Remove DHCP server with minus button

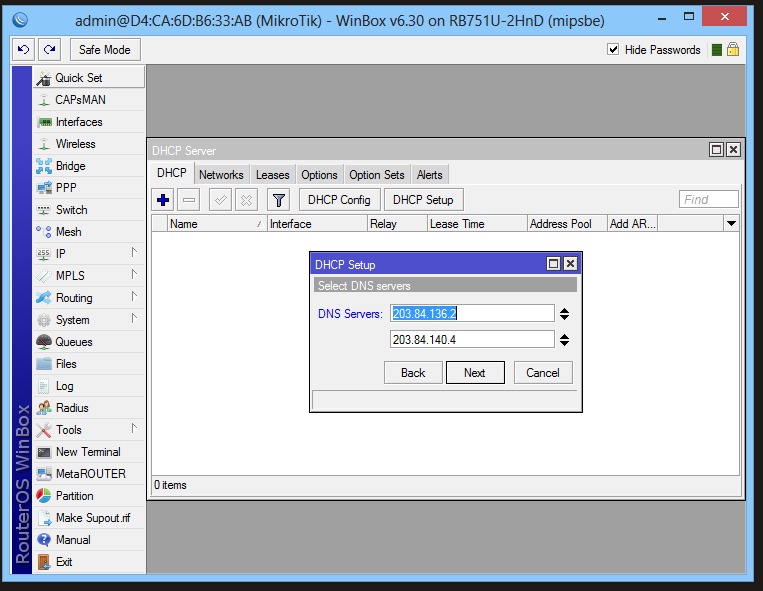189,200
